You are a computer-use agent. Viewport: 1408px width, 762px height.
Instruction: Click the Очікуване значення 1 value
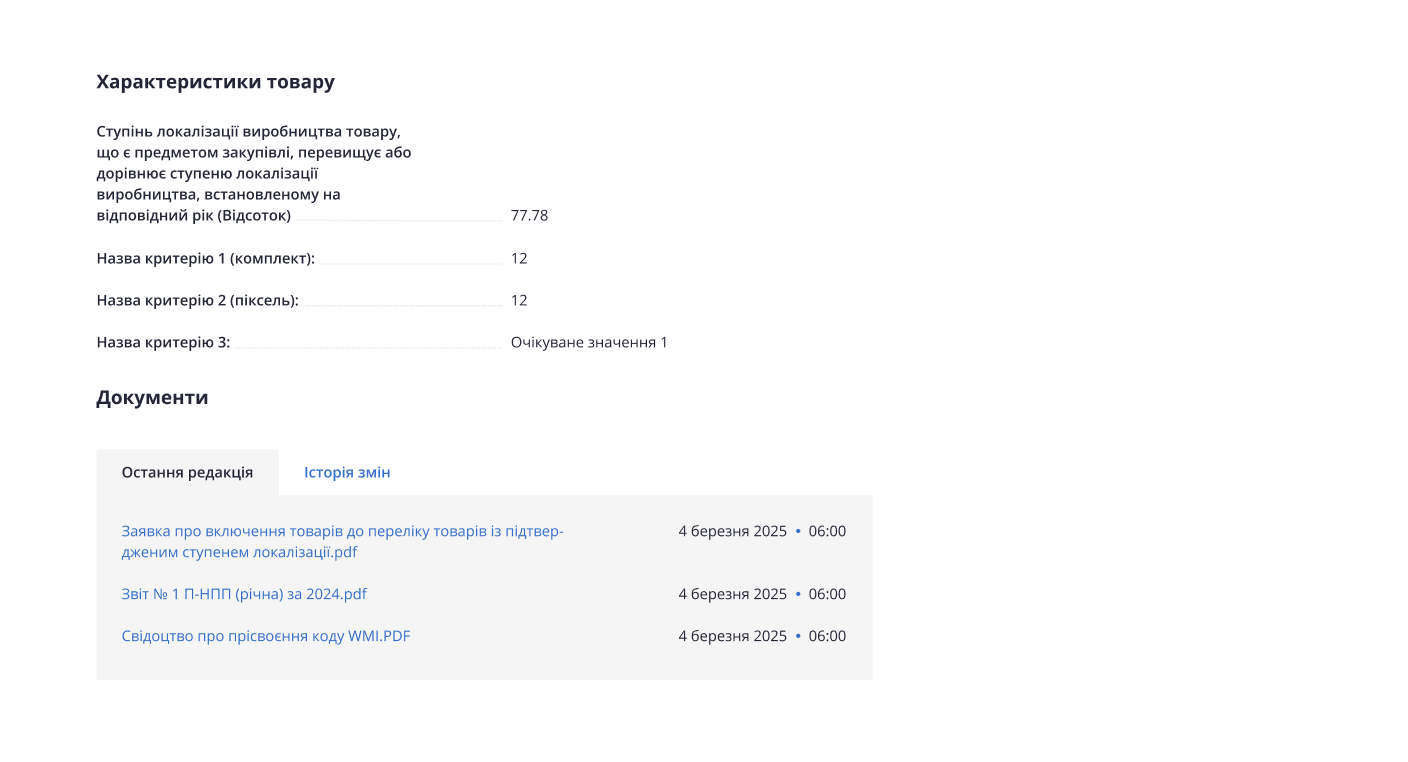pos(589,342)
